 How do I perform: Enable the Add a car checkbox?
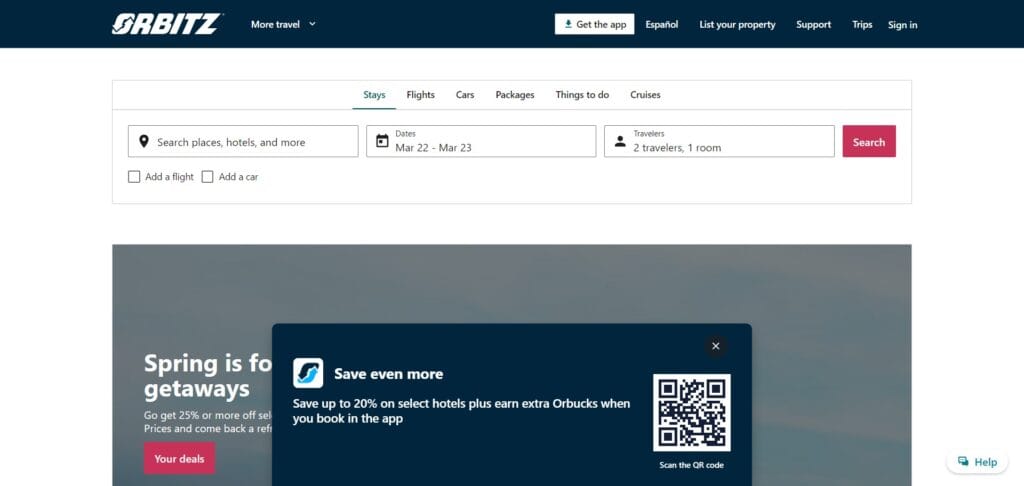click(208, 177)
